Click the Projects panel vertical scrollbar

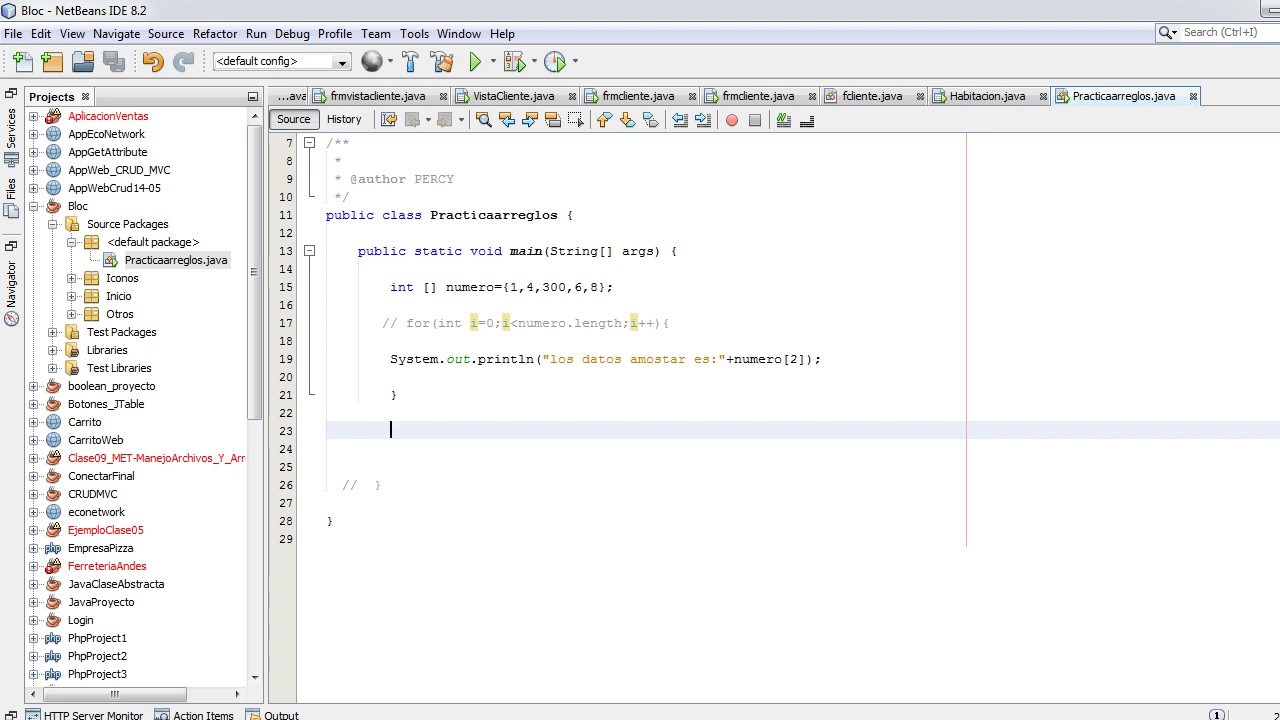[x=254, y=272]
